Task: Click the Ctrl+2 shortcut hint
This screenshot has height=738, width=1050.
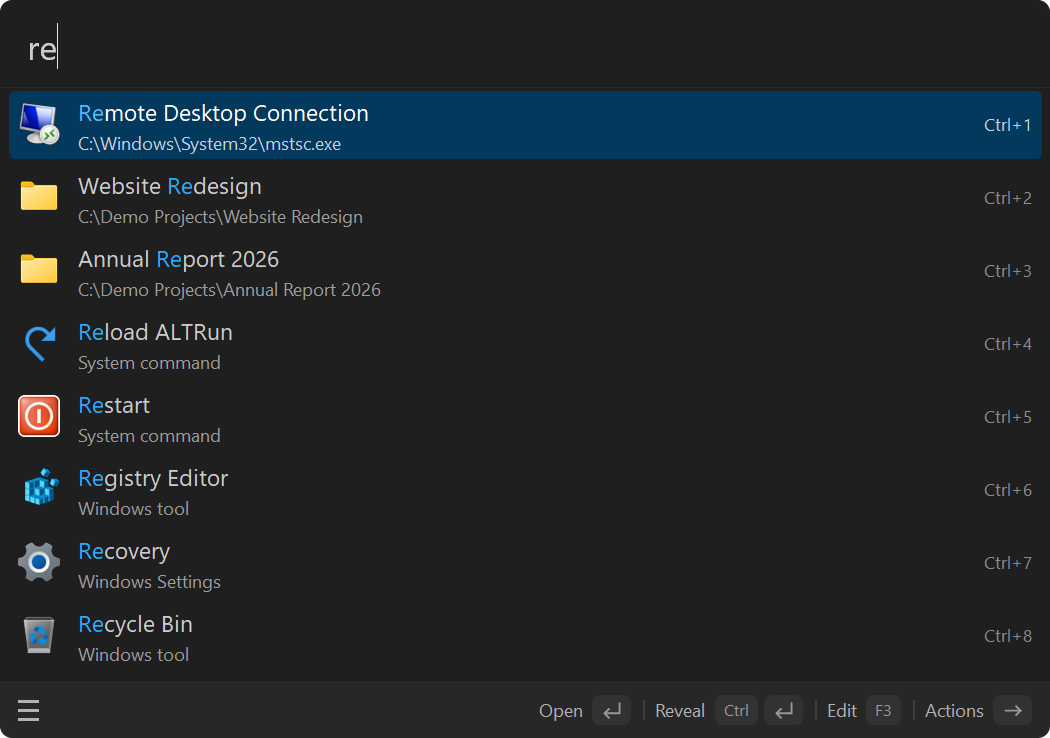Action: click(x=1007, y=198)
